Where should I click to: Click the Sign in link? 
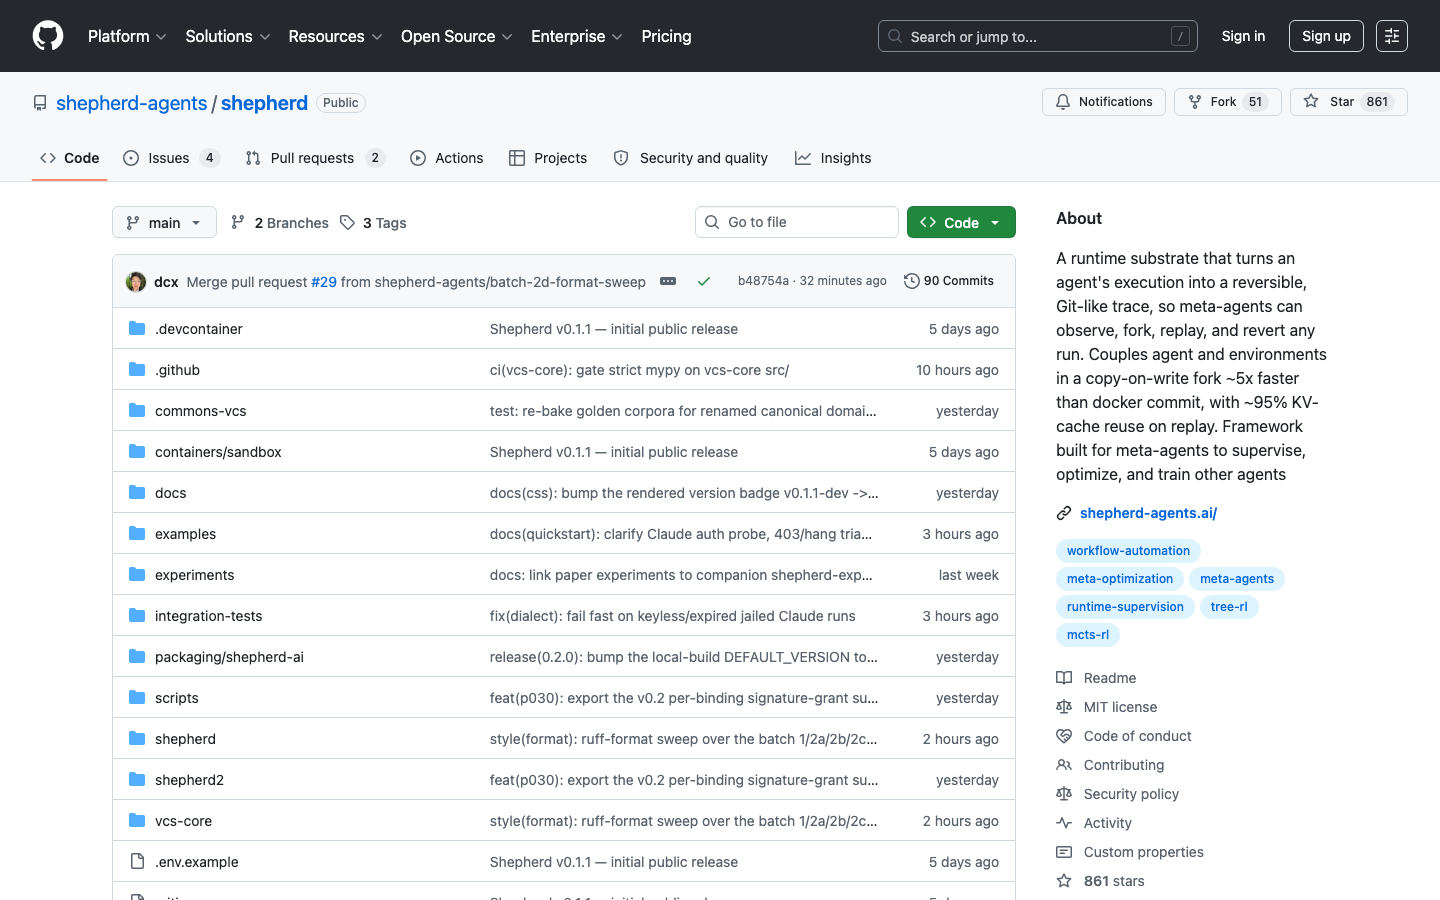(x=1243, y=36)
